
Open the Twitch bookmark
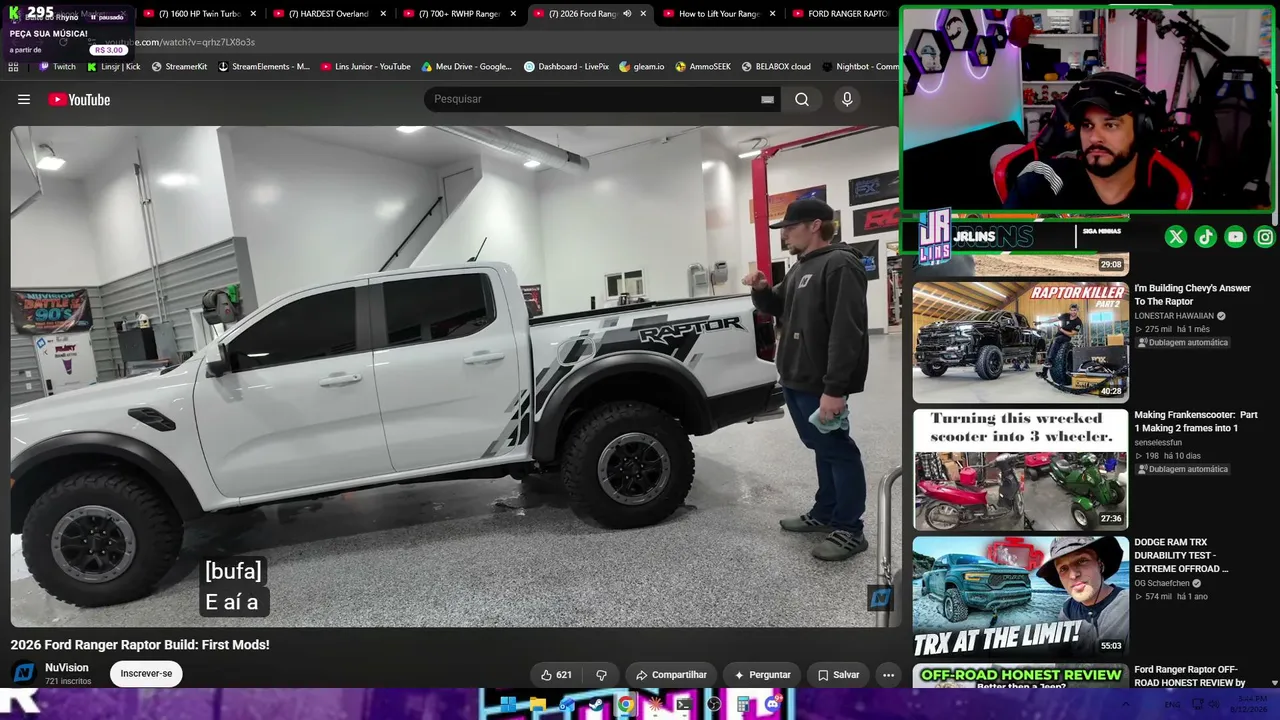[57, 67]
